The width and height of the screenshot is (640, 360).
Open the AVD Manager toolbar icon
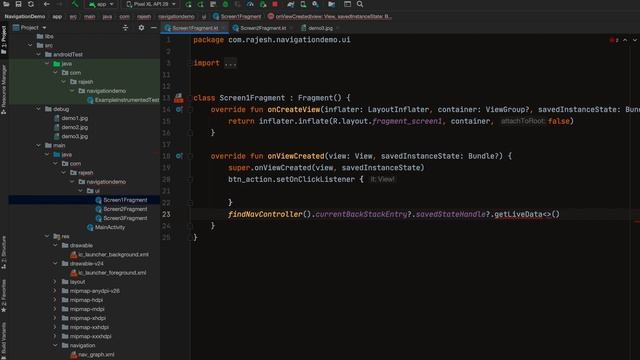tap(303, 4)
